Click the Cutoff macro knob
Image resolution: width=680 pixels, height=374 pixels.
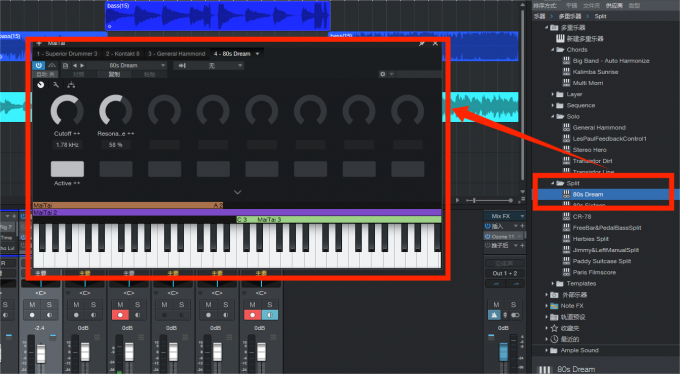67,111
